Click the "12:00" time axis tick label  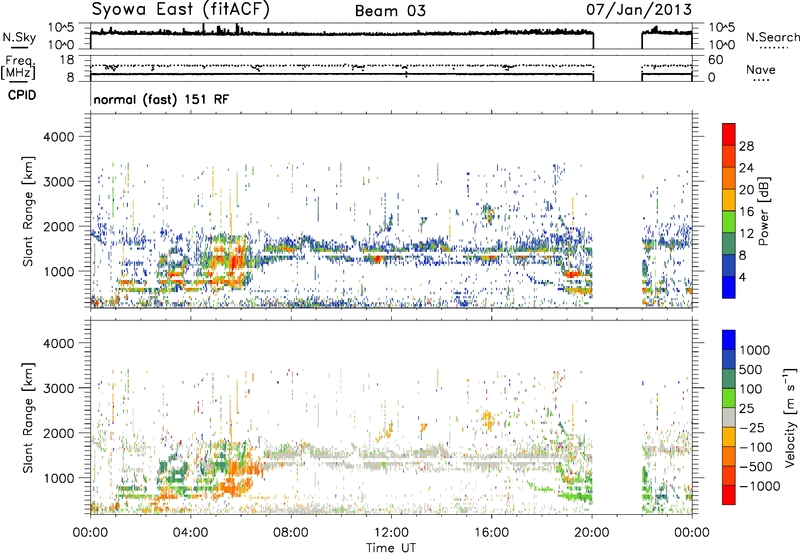tap(391, 533)
